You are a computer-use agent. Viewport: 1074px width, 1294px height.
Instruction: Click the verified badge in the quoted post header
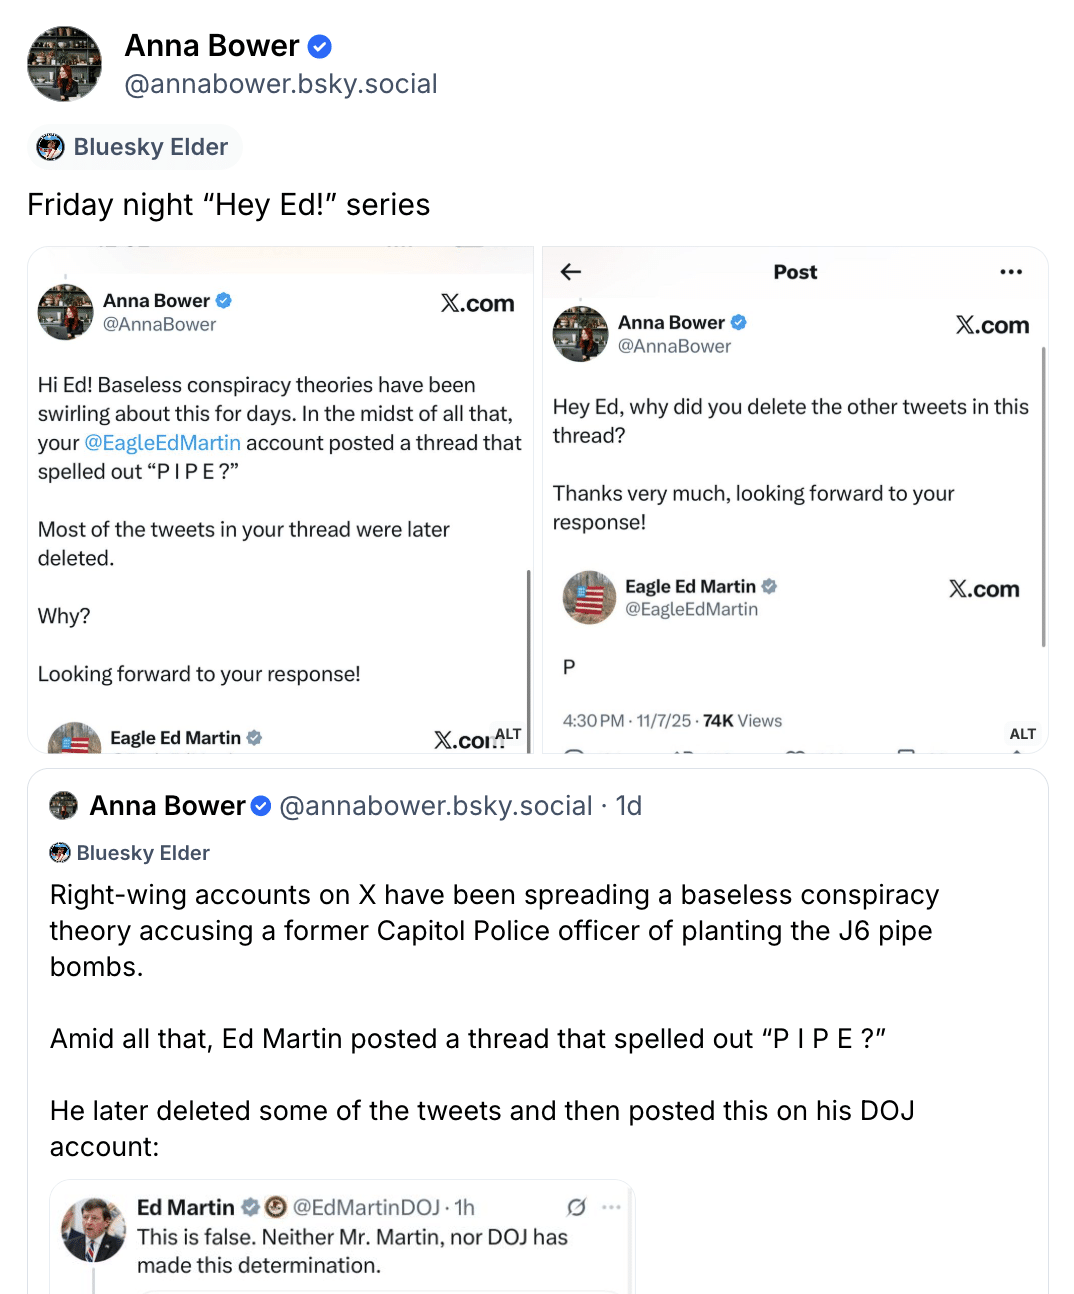pos(261,806)
